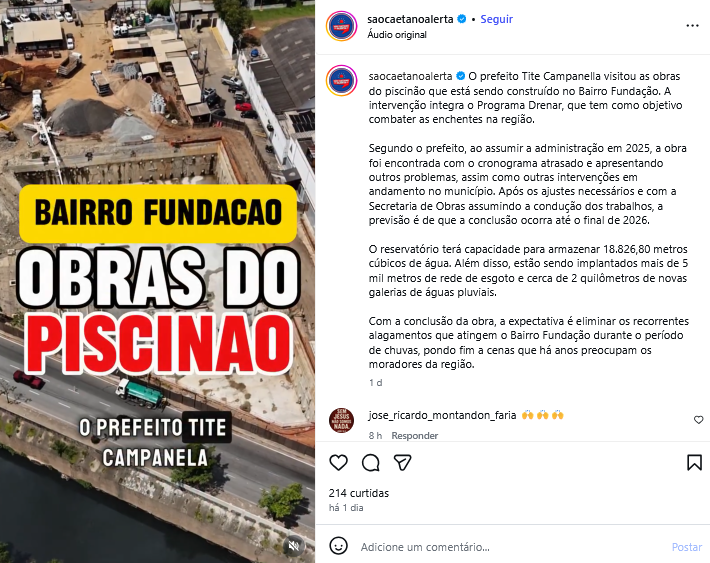This screenshot has width=710, height=563.
Task: Click the piscinão video to pause
Action: [157, 281]
